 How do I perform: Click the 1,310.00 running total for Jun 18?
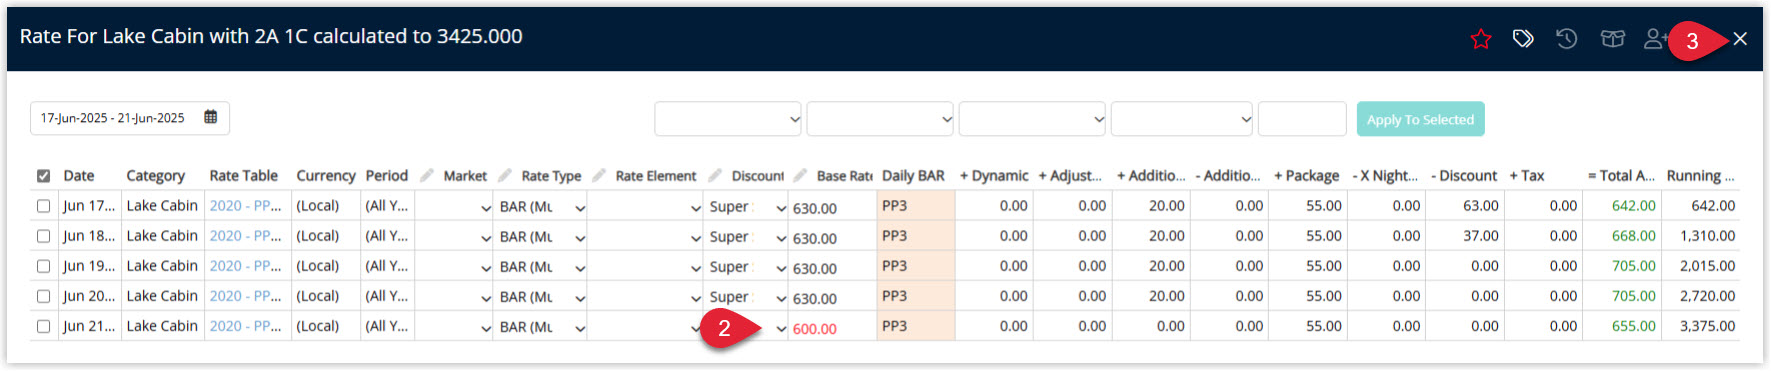pyautogui.click(x=1707, y=236)
